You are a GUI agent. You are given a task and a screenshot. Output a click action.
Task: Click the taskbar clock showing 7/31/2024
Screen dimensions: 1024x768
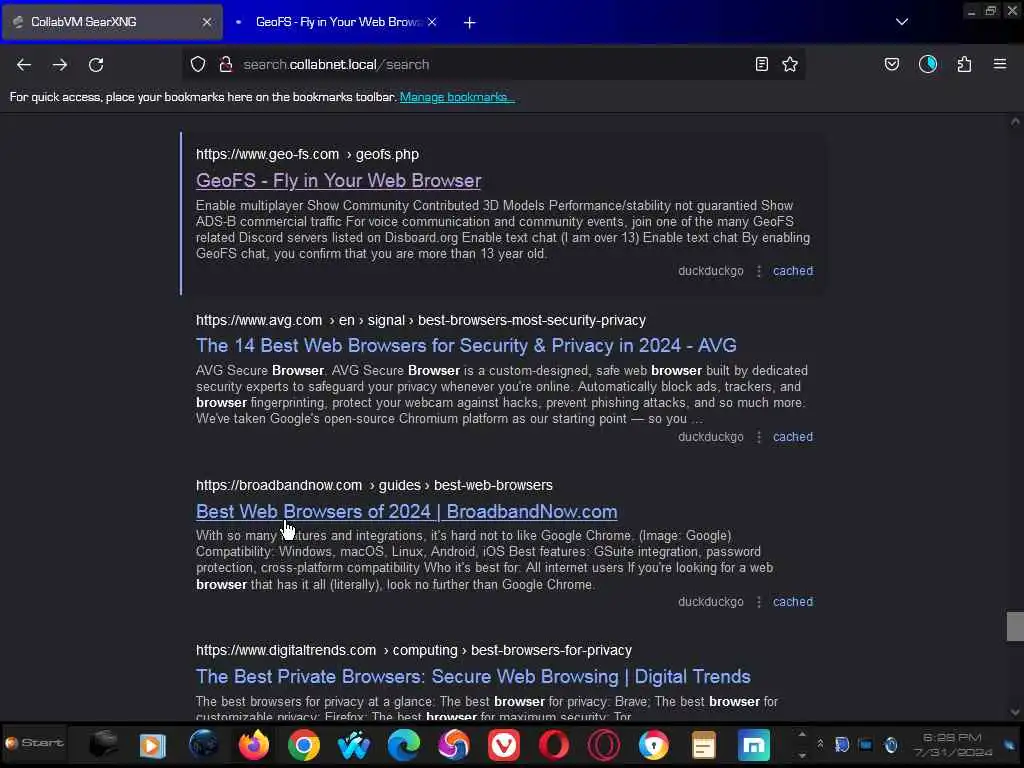click(x=952, y=744)
